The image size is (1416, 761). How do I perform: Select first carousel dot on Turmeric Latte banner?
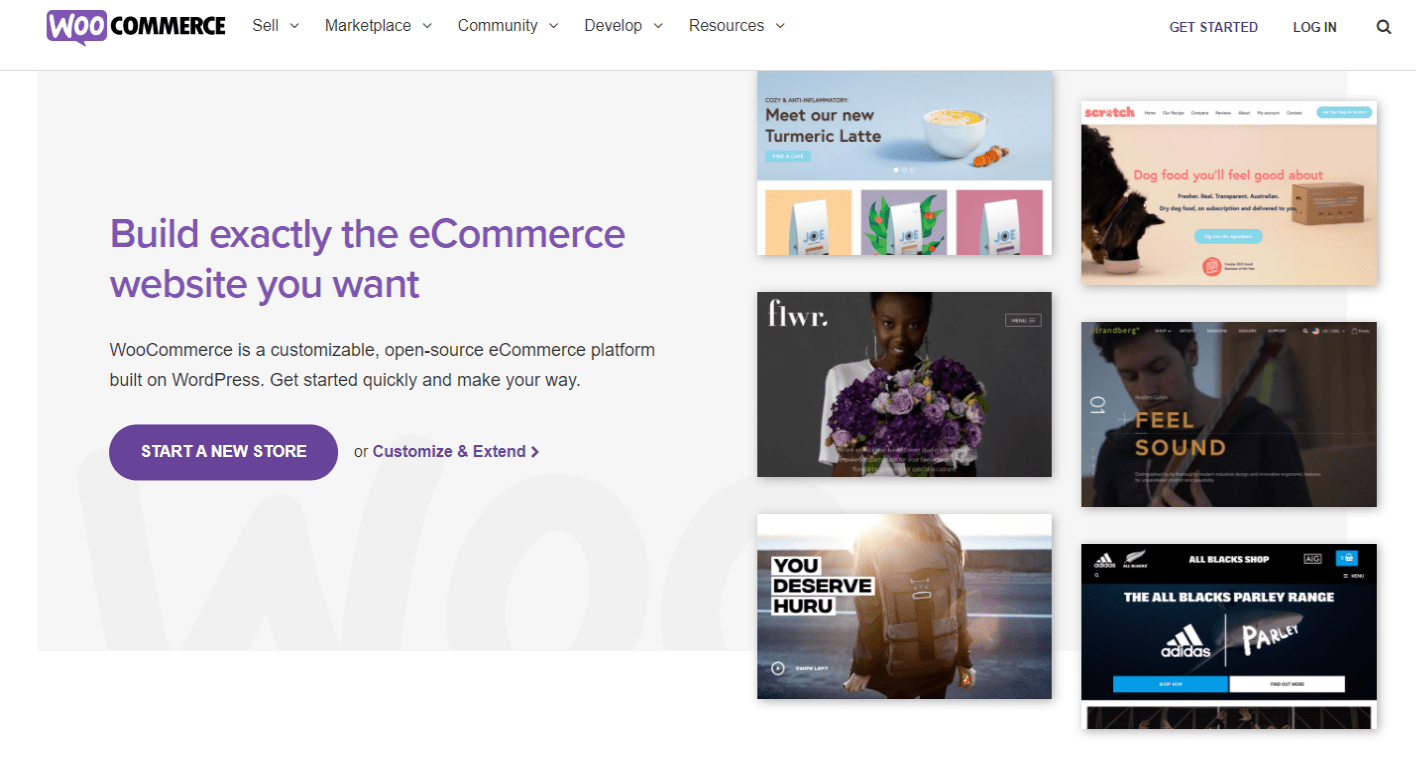(x=895, y=170)
